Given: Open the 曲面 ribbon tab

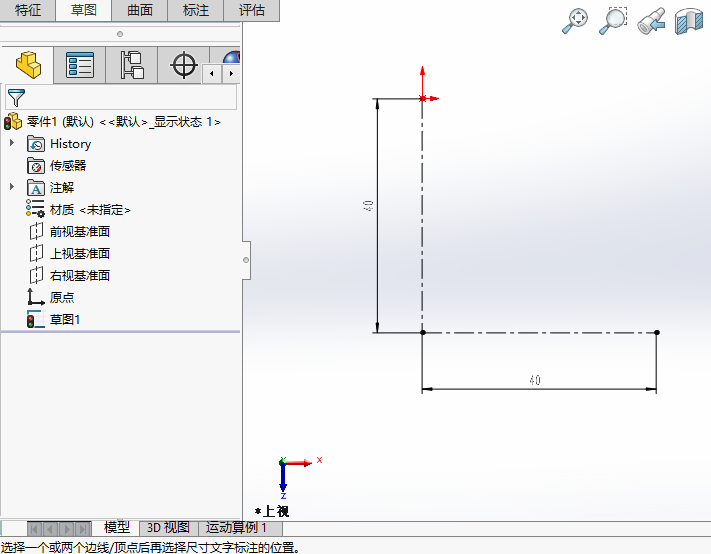Looking at the screenshot, I should [x=140, y=10].
